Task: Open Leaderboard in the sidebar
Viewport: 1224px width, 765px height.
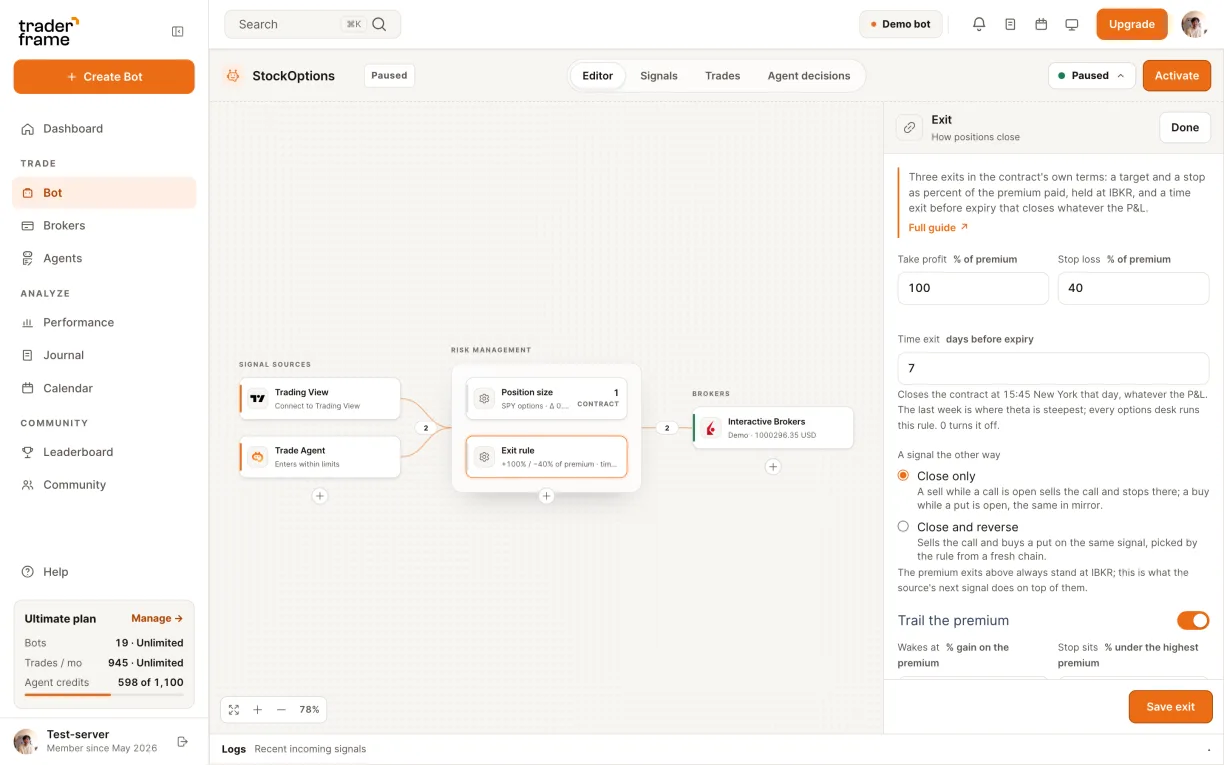Action: [104, 452]
